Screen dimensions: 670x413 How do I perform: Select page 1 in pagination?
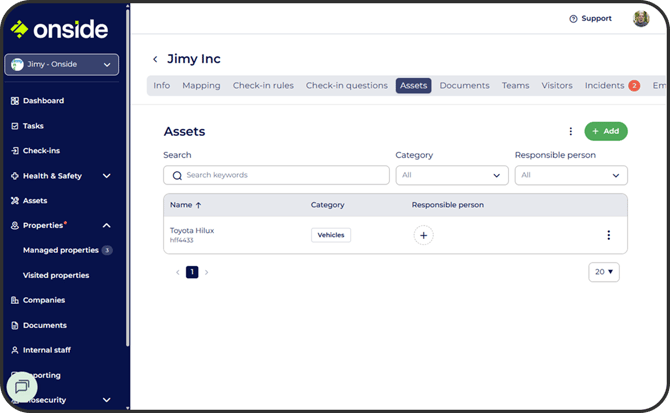click(192, 272)
